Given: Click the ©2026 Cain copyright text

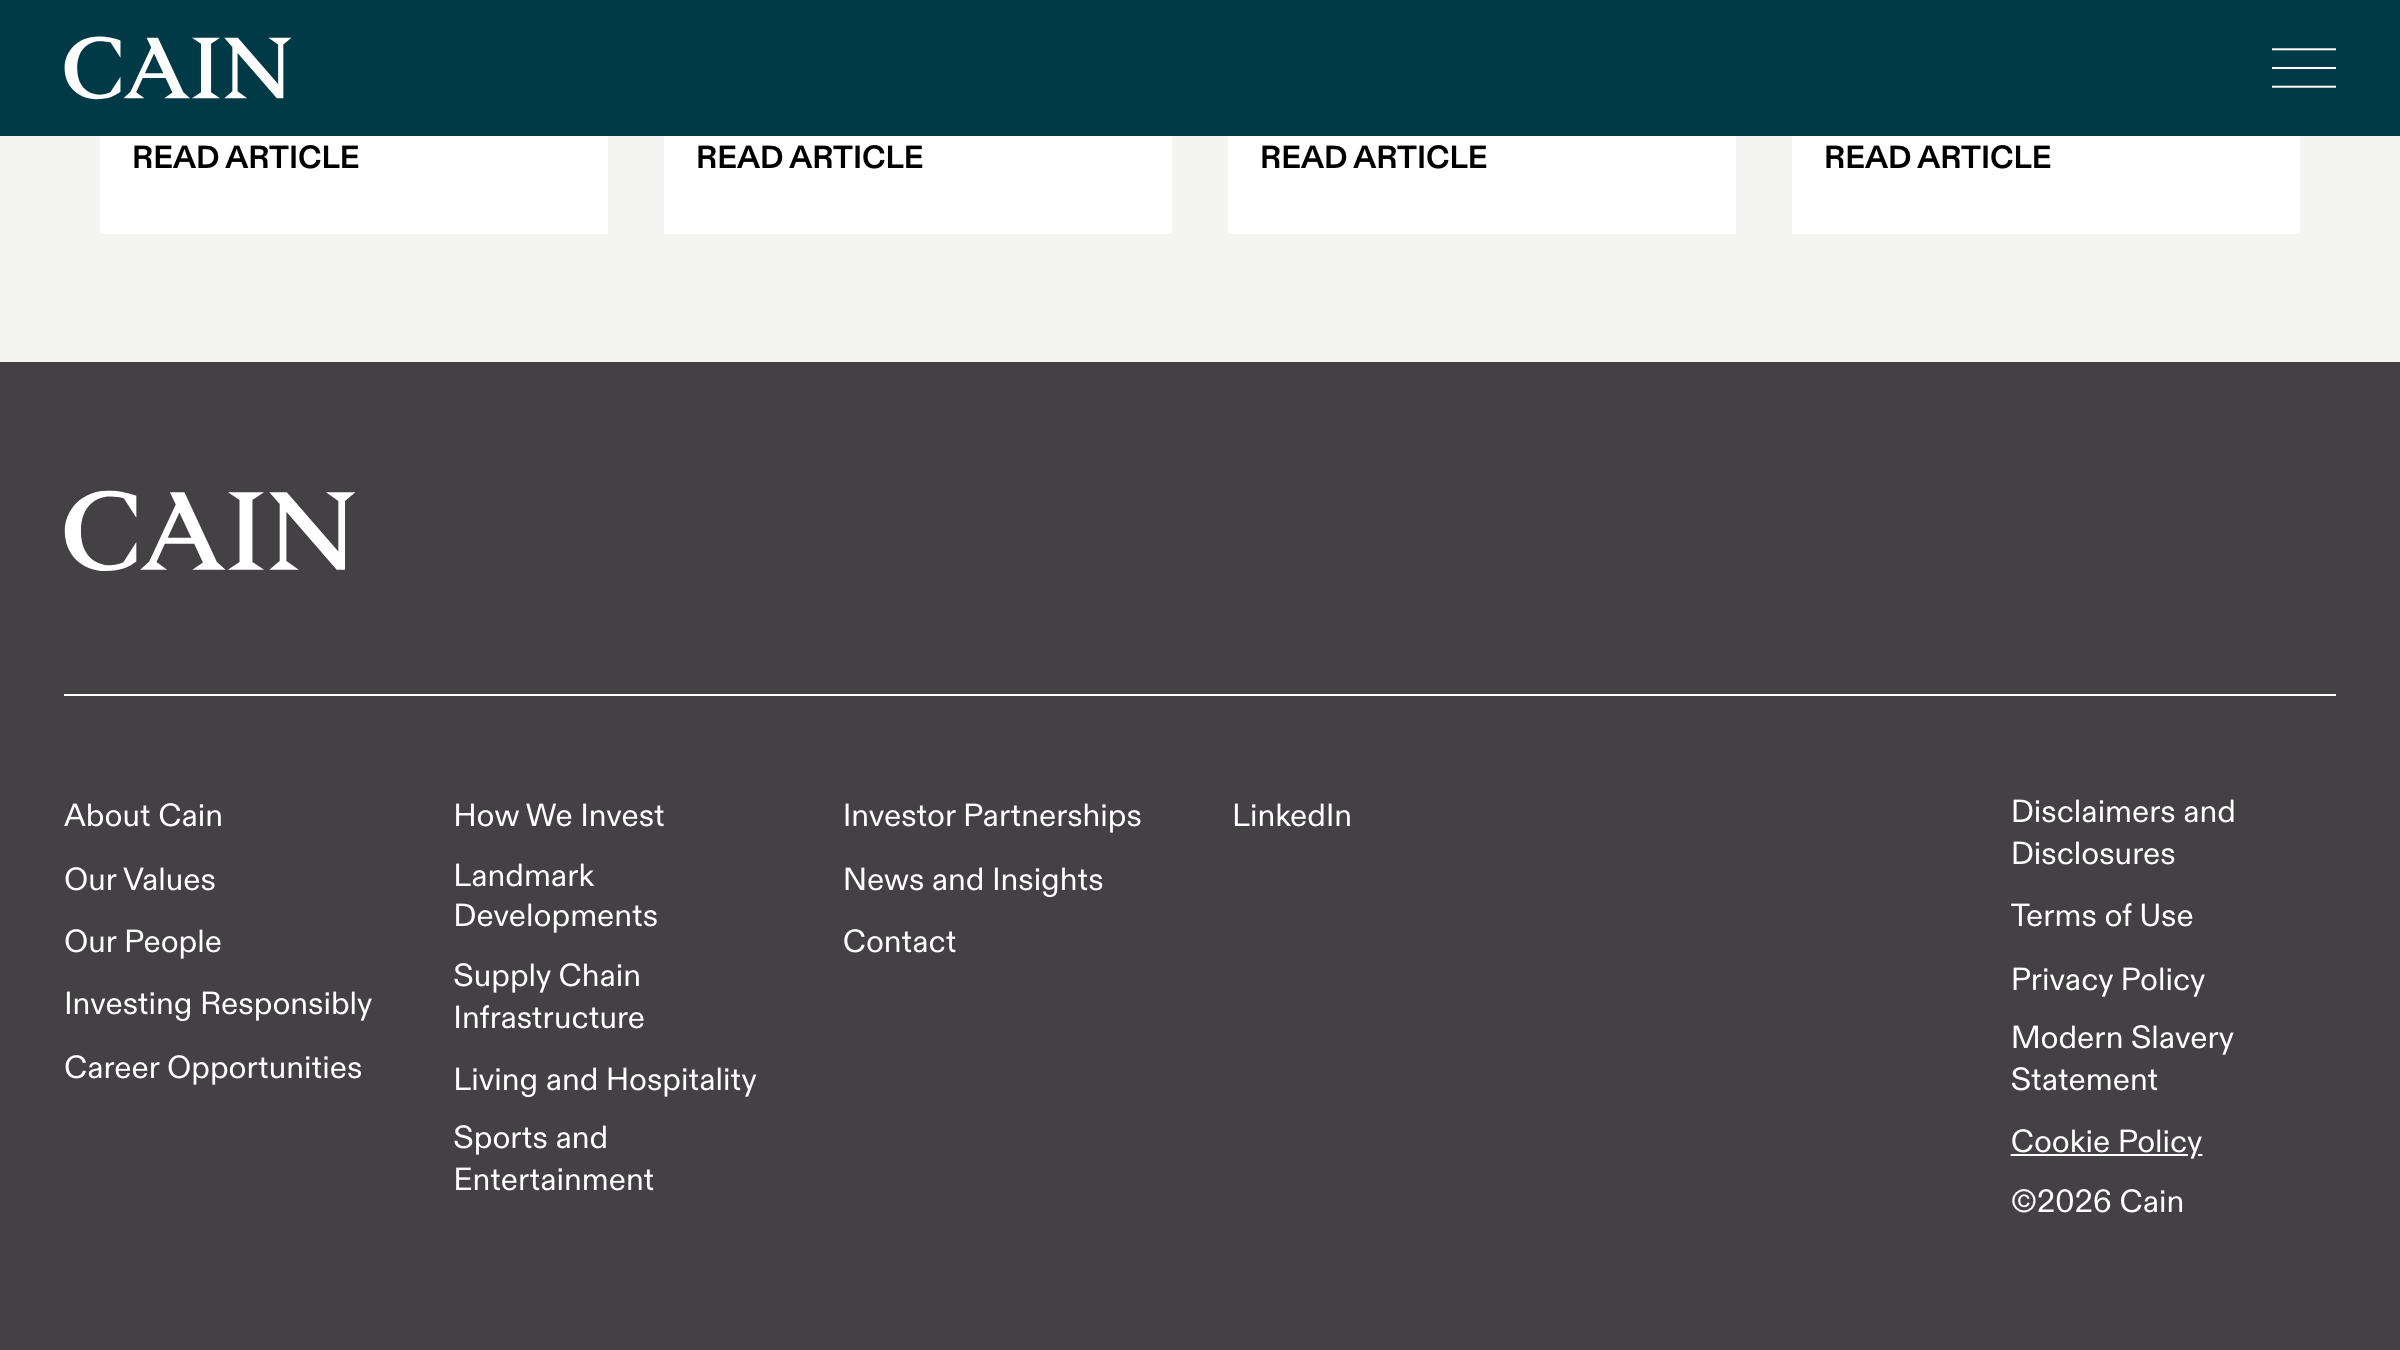Looking at the screenshot, I should click(x=2097, y=1202).
